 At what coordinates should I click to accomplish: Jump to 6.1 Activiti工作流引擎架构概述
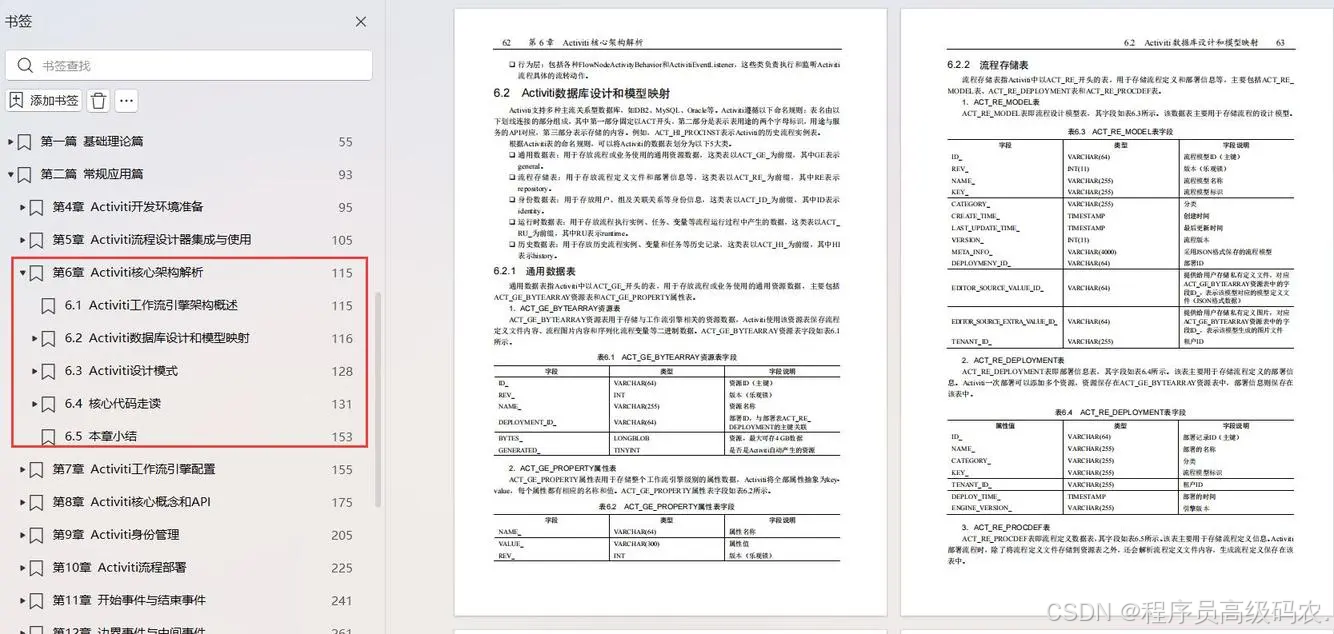click(x=151, y=305)
